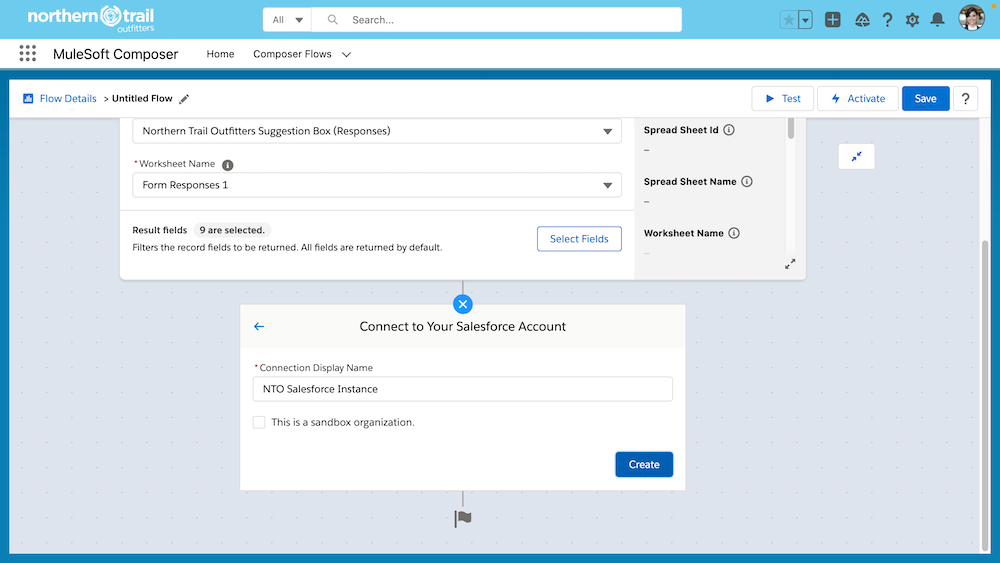1000x563 pixels.
Task: Click the Untitled Flow title text
Action: [142, 98]
